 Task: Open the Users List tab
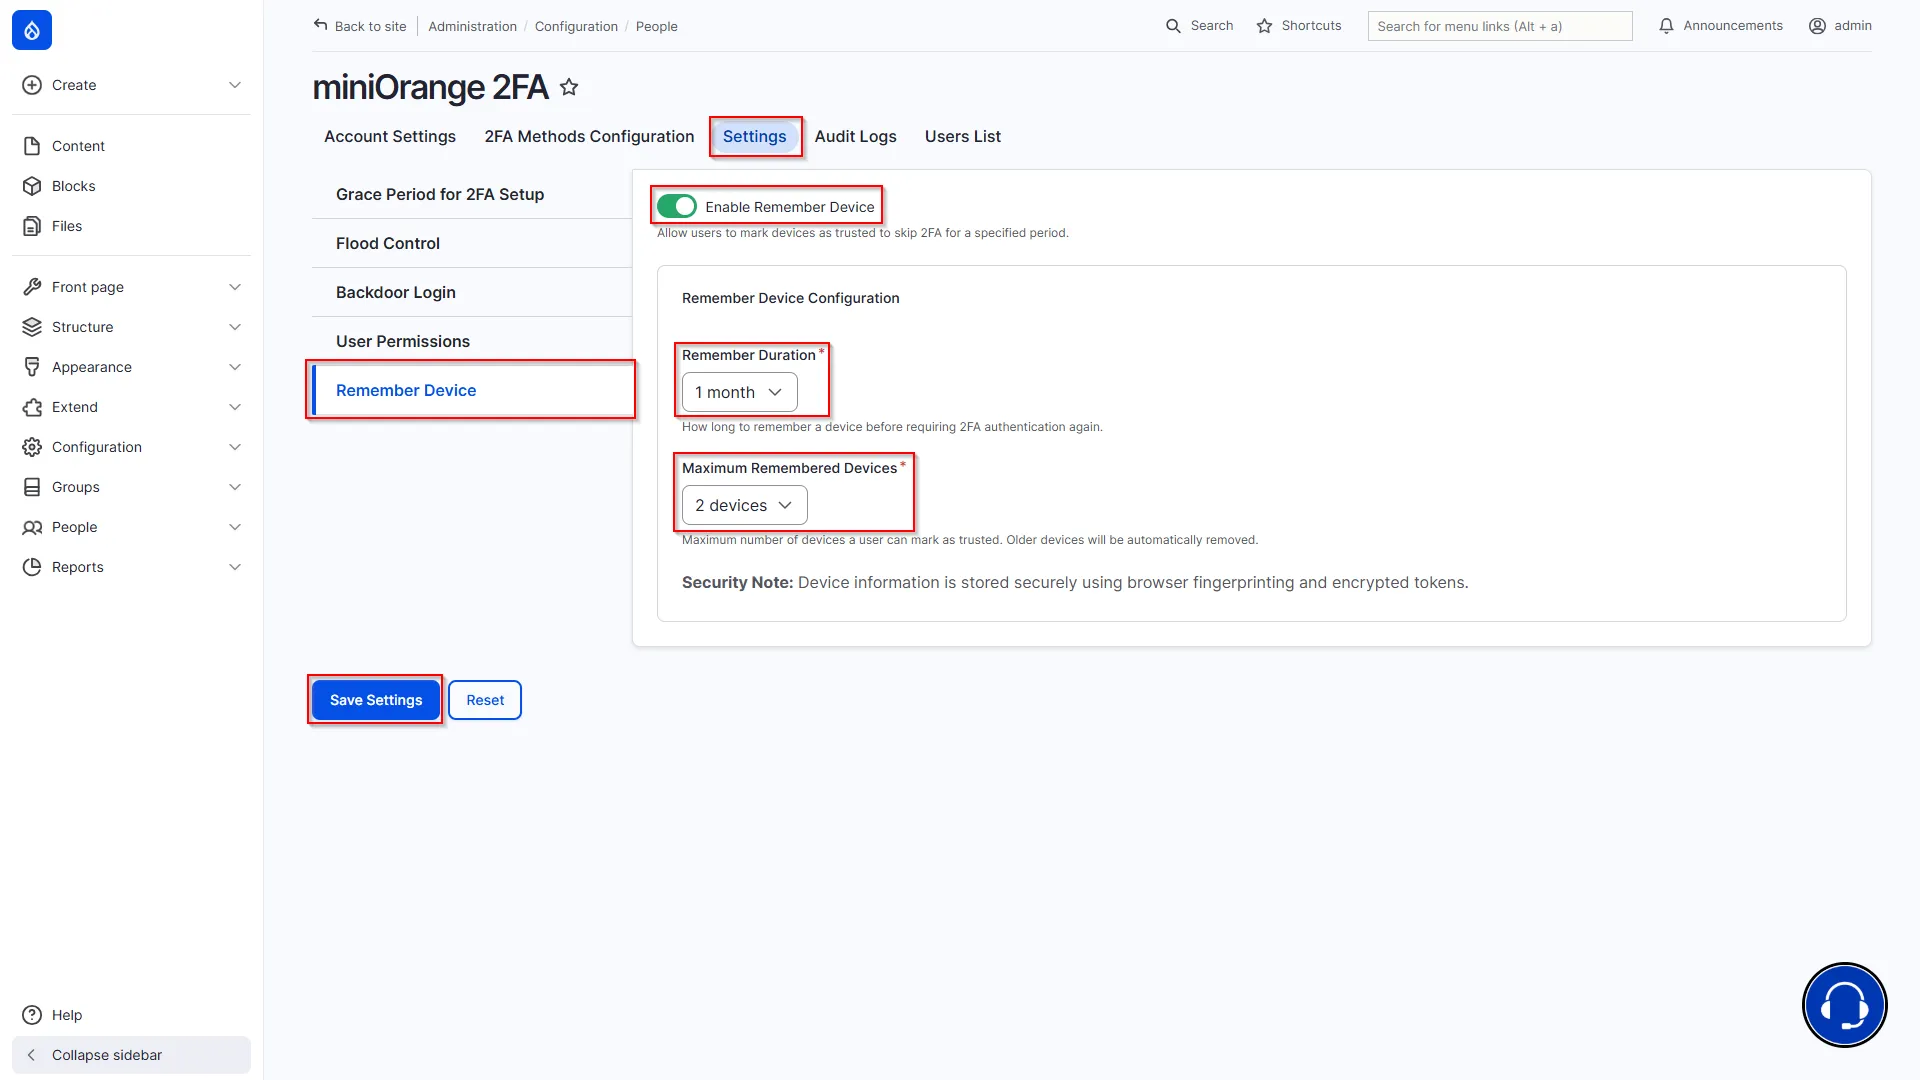[962, 136]
